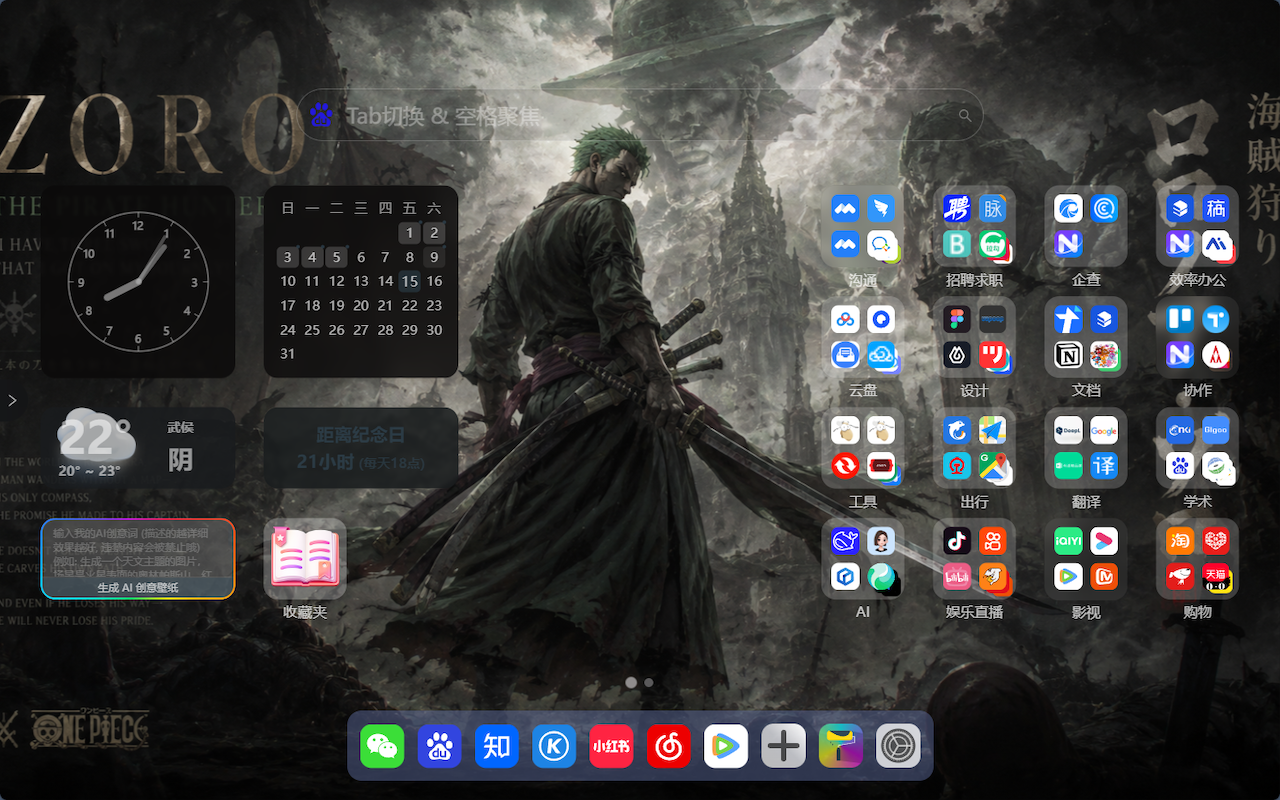Open the 工具 folder
Image resolution: width=1280 pixels, height=800 pixels.
pyautogui.click(x=863, y=448)
